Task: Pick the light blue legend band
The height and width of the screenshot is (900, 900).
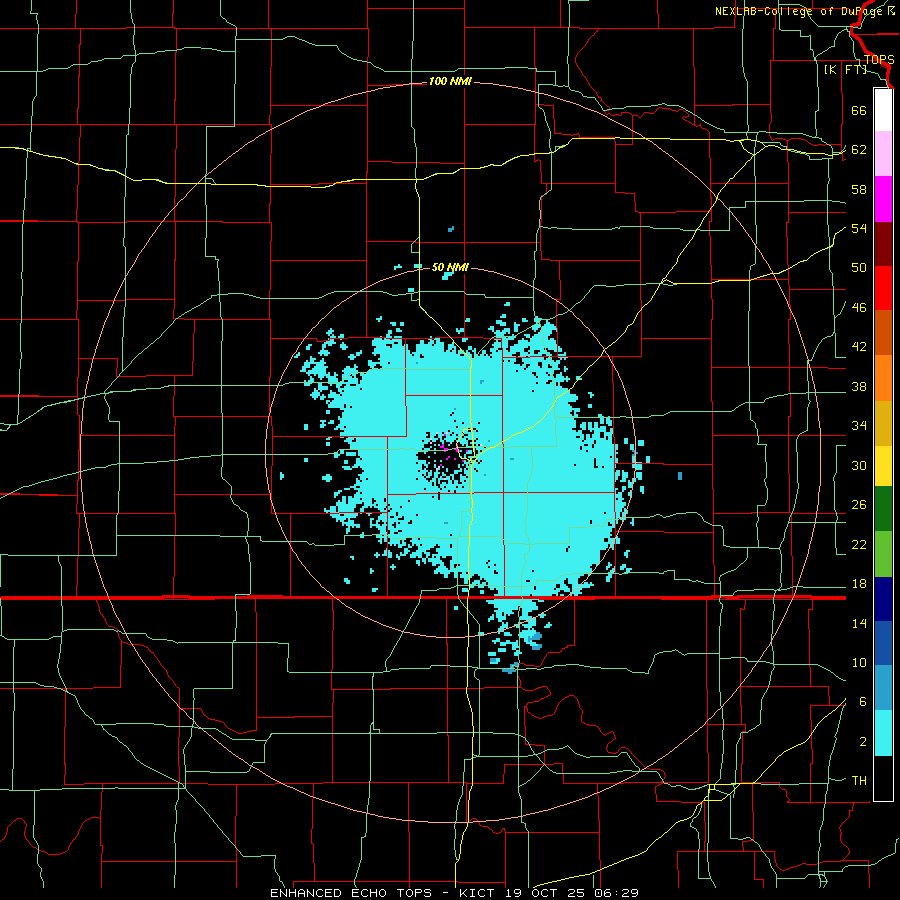Action: click(883, 688)
